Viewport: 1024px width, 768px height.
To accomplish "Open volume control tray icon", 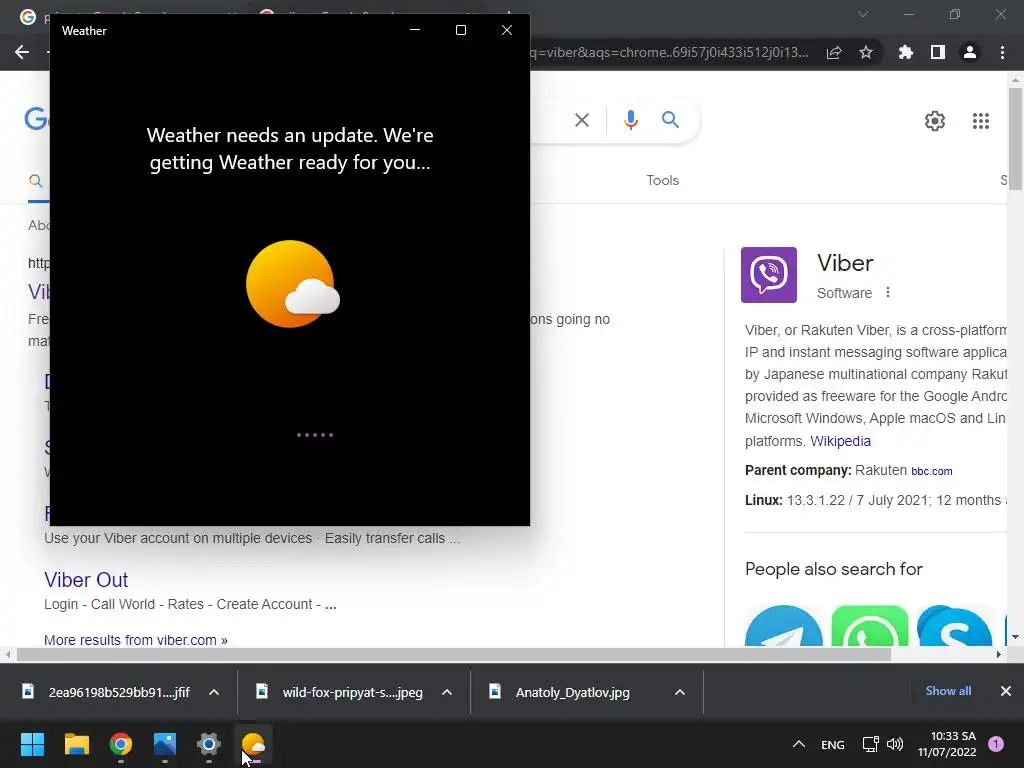I will pos(895,744).
